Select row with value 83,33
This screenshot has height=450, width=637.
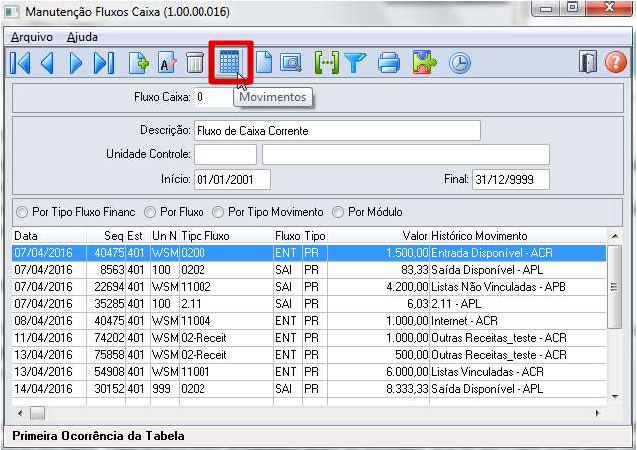(309, 270)
